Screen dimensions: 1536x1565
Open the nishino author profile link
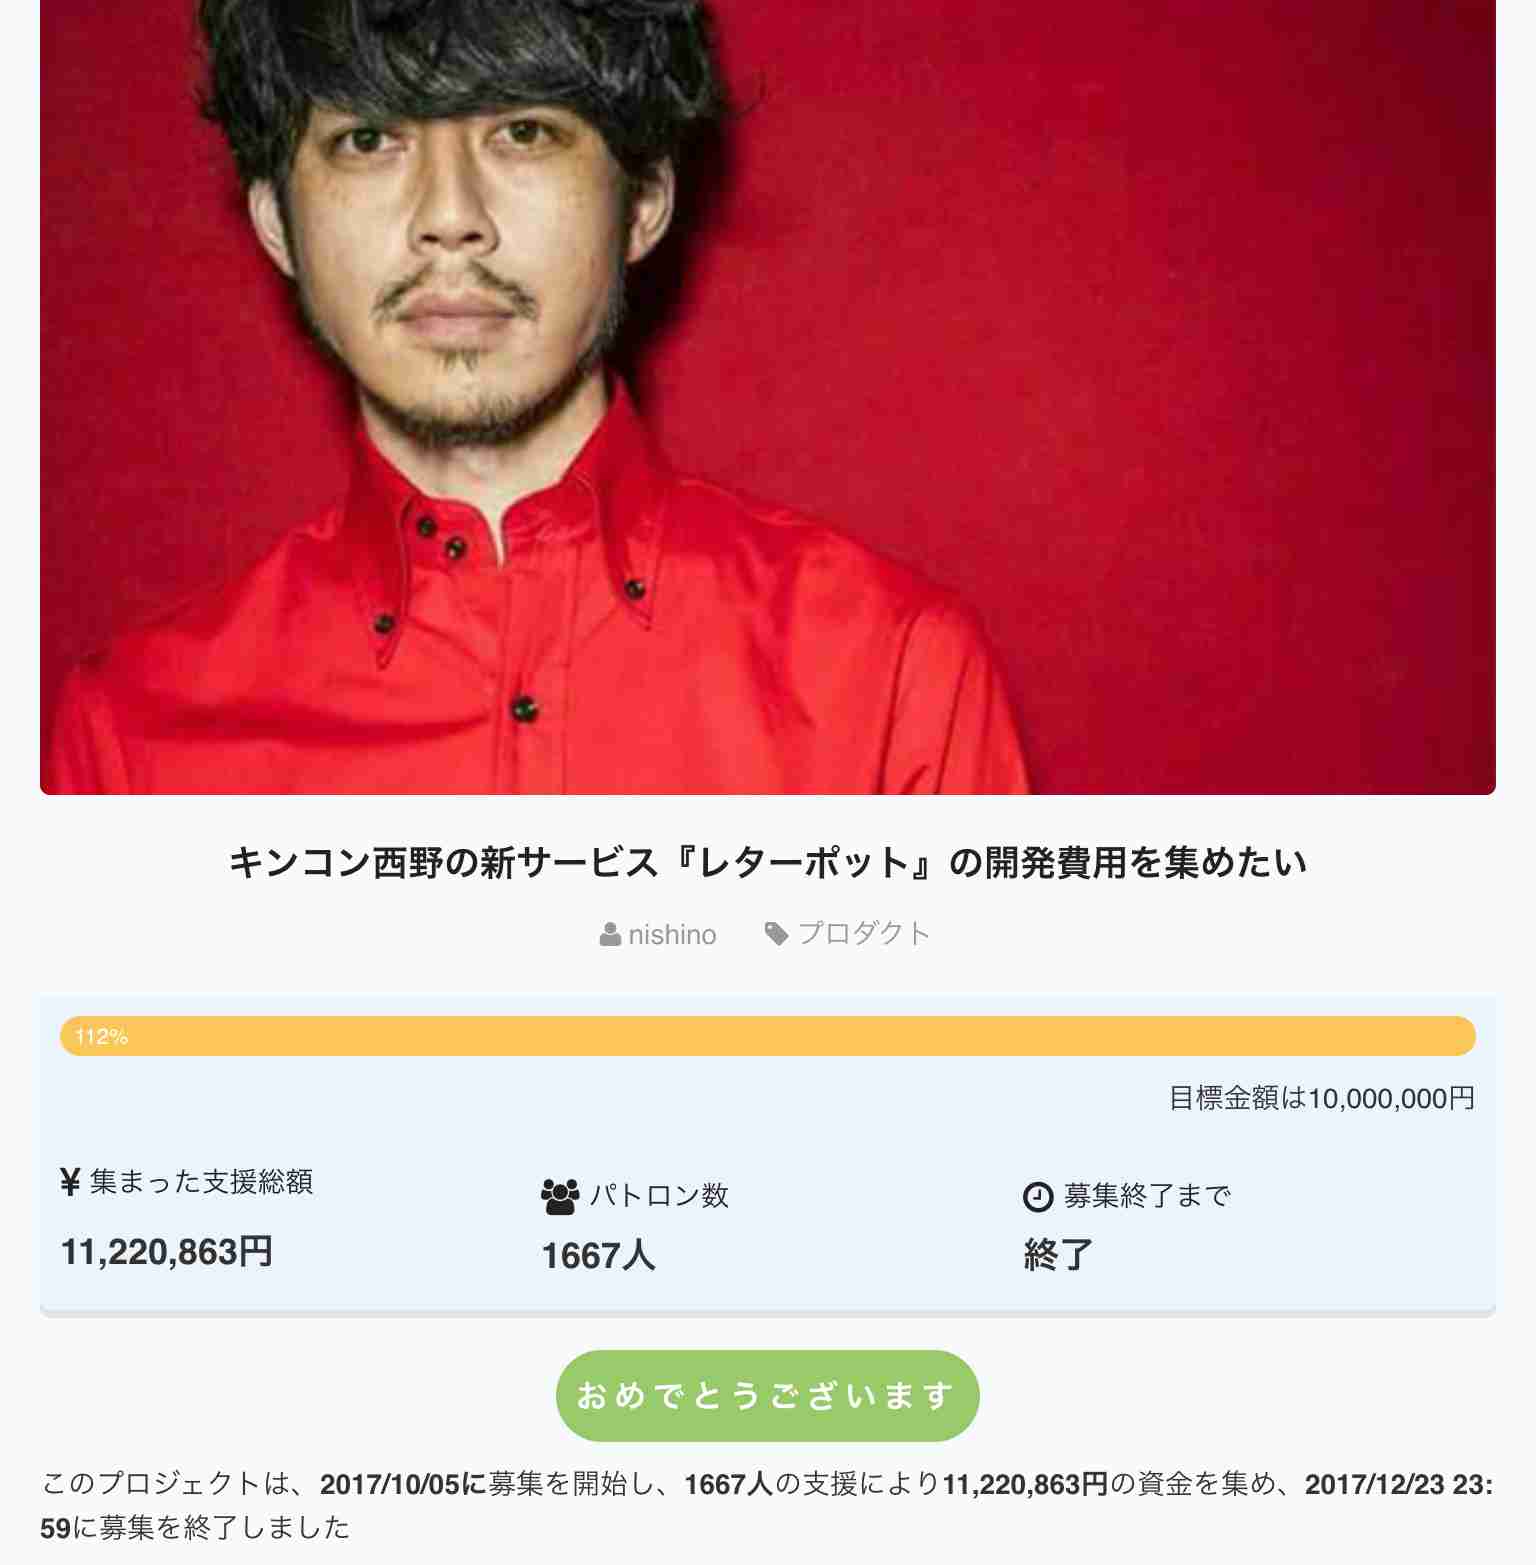(x=672, y=935)
